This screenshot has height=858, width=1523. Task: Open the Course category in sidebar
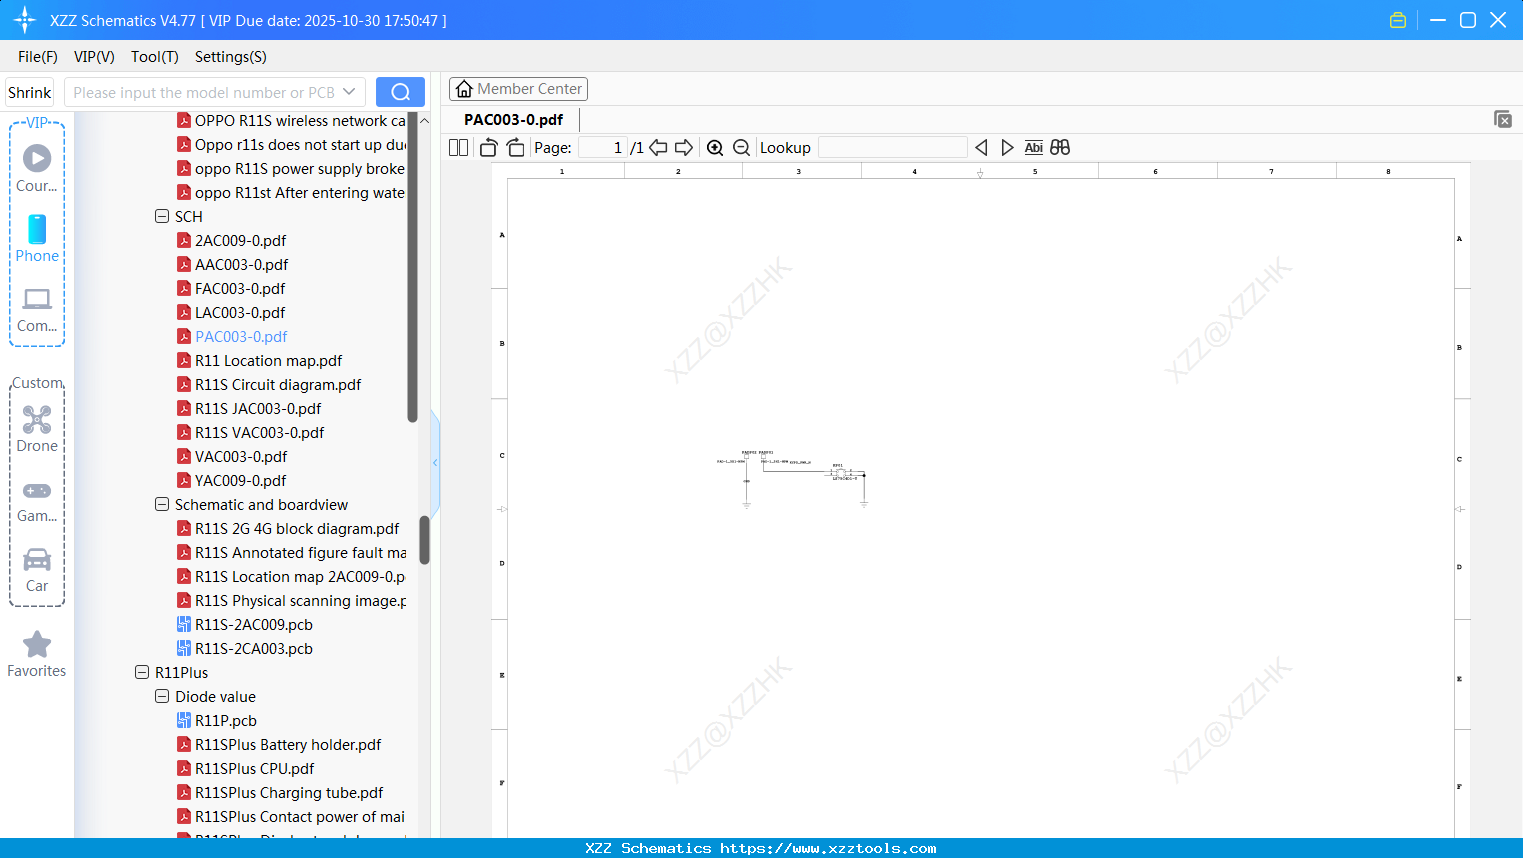(37, 168)
